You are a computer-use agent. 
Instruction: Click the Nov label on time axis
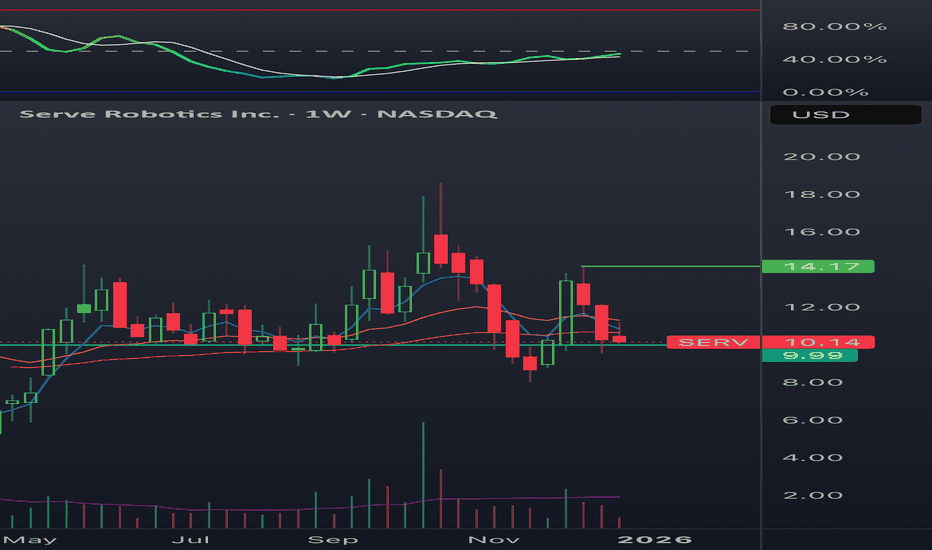493,540
